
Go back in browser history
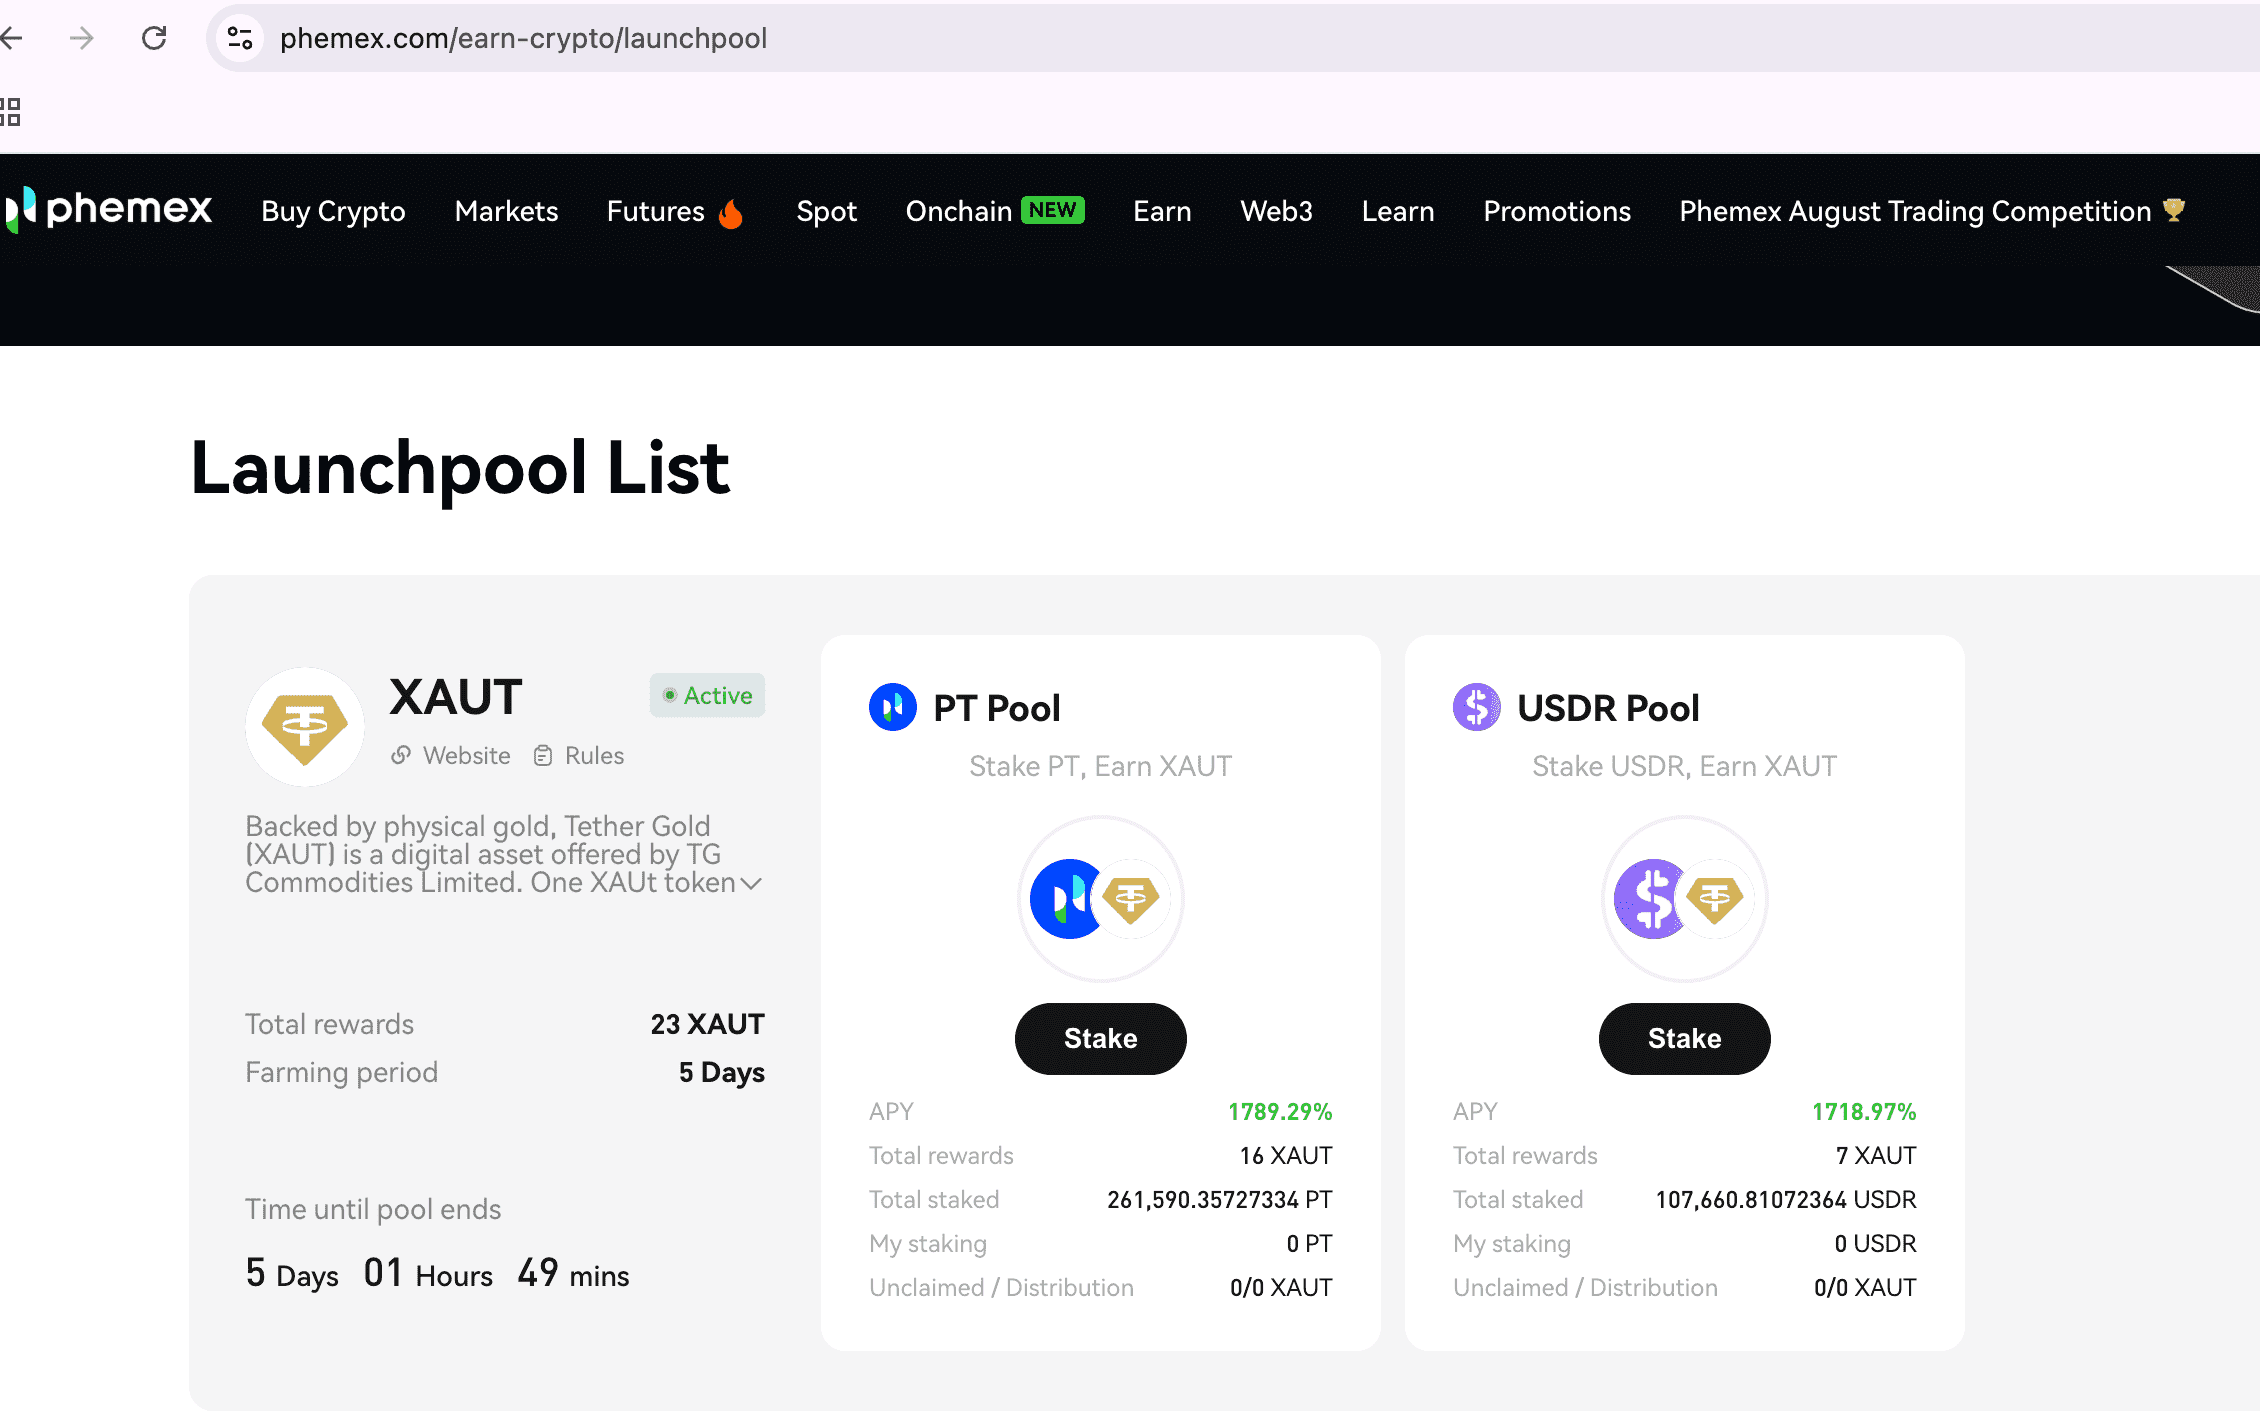(x=10, y=38)
